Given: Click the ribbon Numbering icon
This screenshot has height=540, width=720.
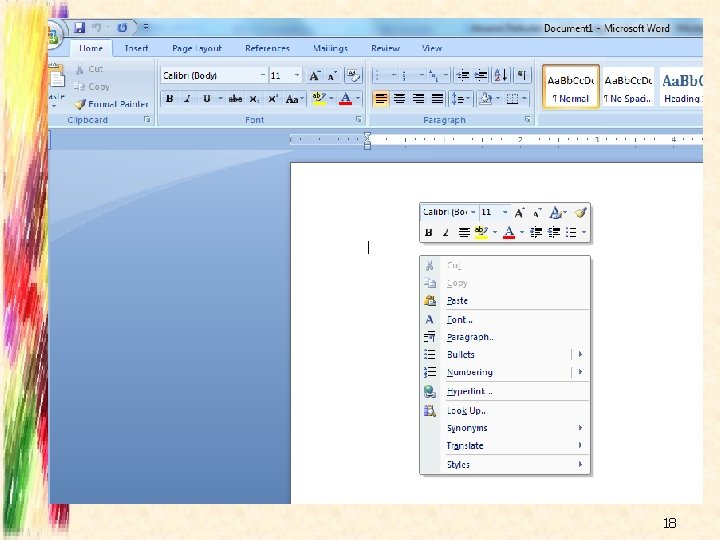Looking at the screenshot, I should (406, 75).
